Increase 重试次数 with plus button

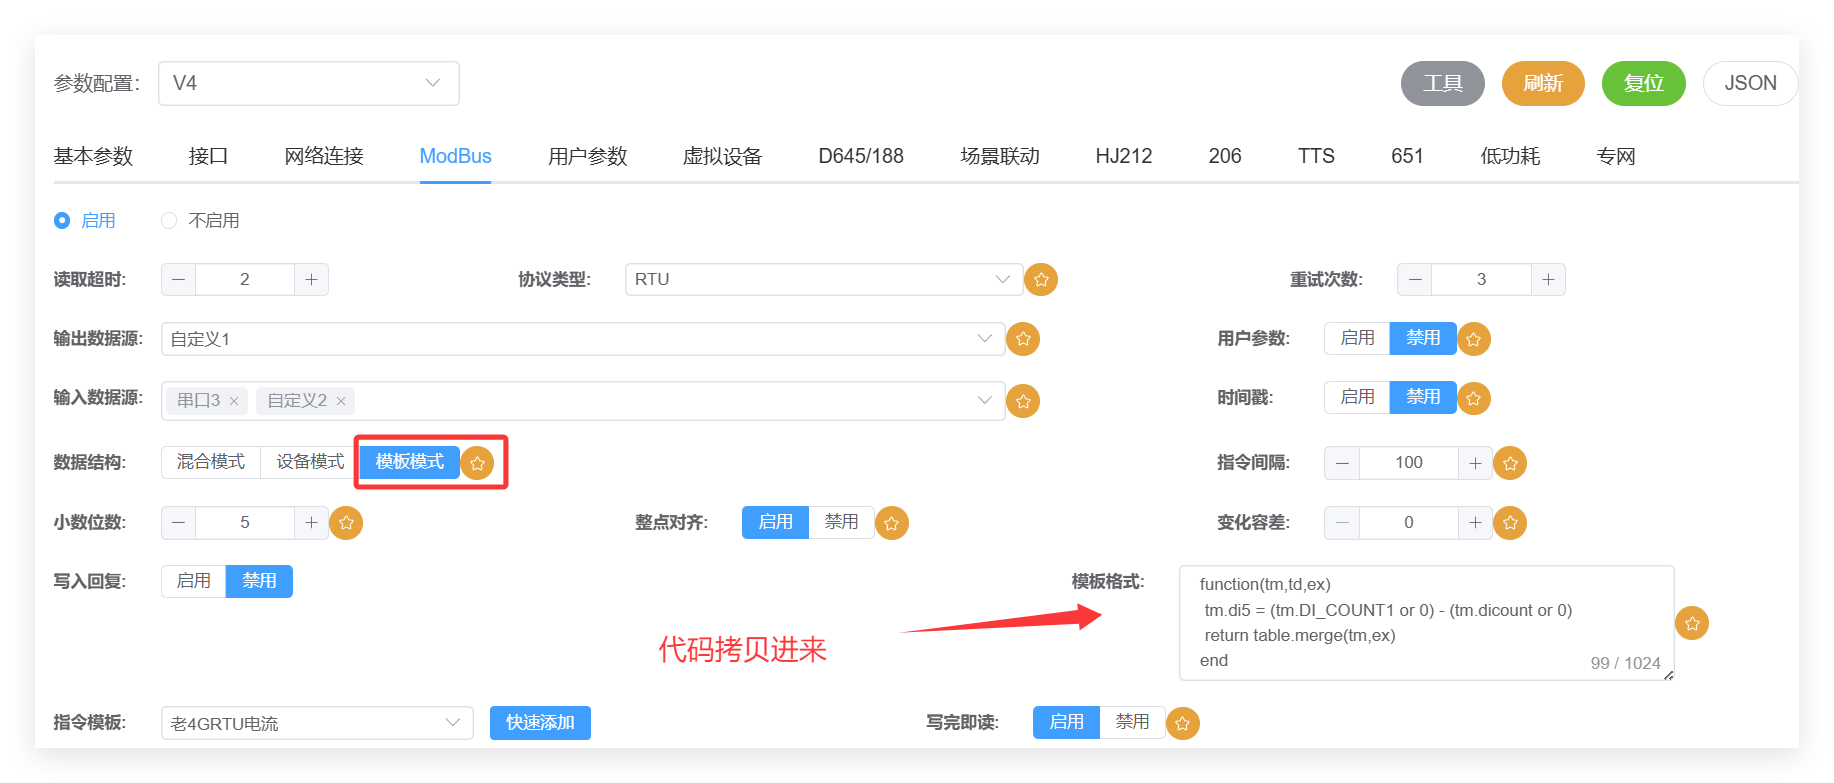[1548, 279]
